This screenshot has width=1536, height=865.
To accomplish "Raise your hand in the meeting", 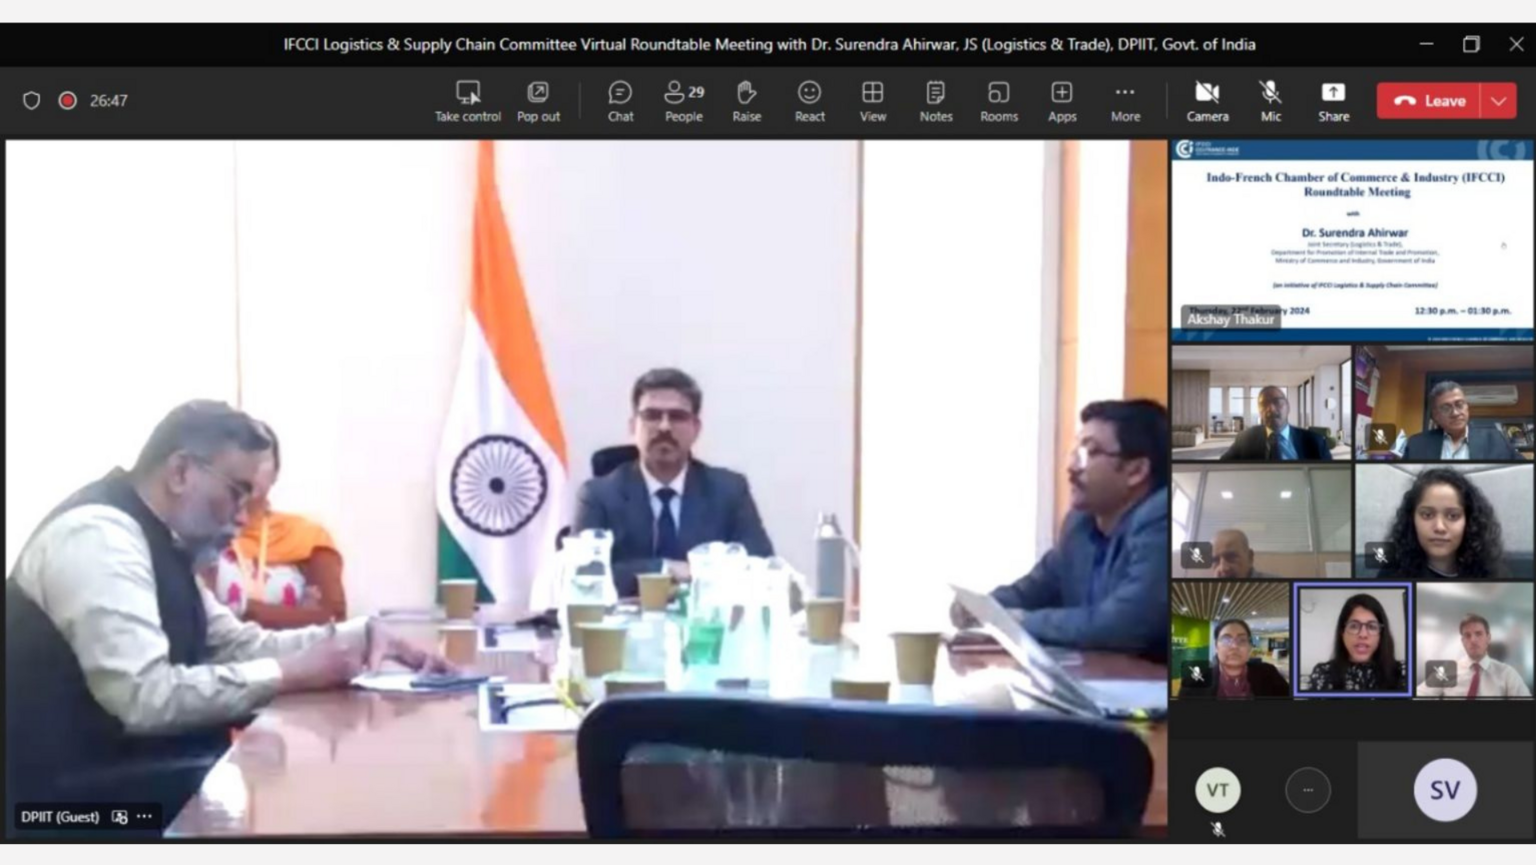I will (x=746, y=101).
